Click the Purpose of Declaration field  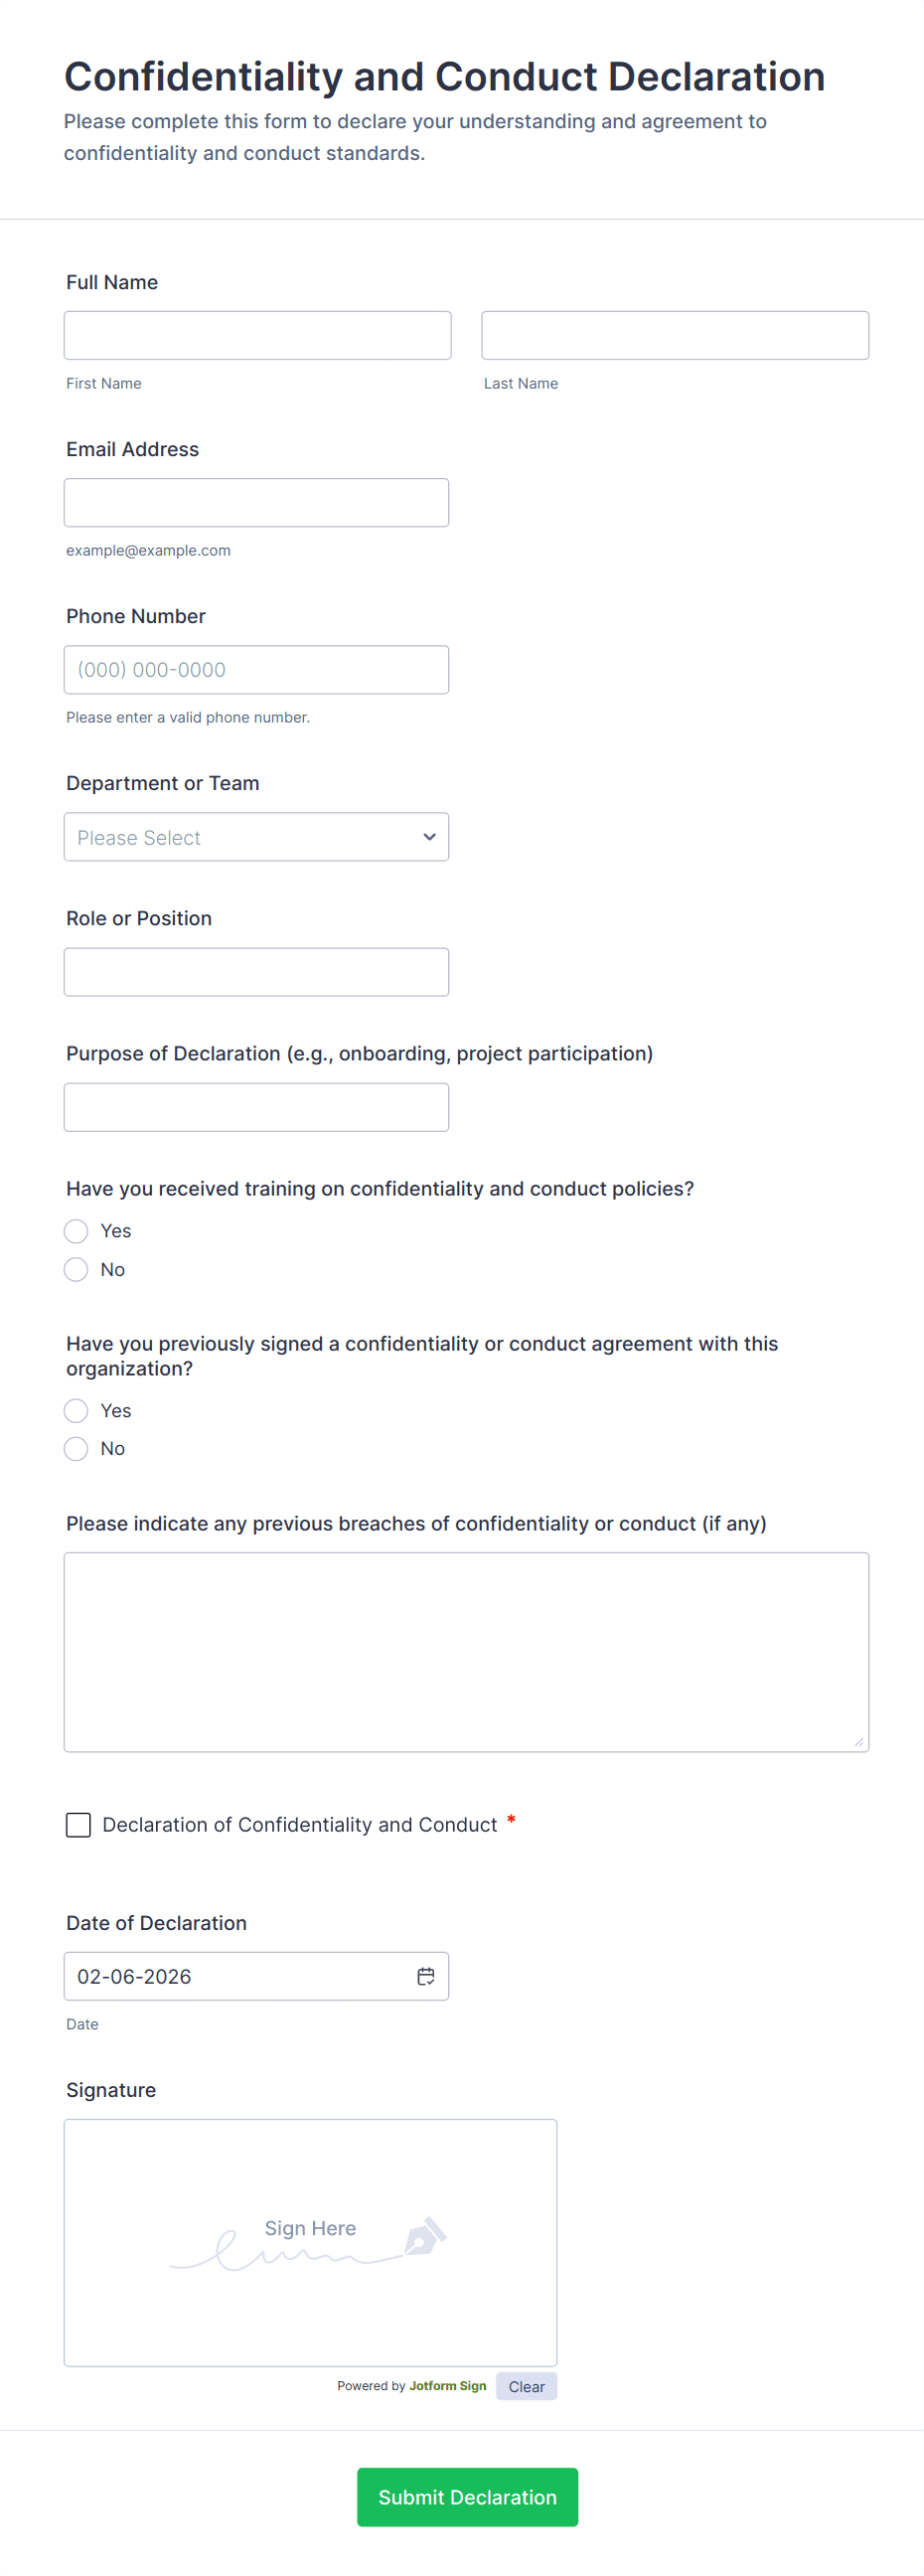pyautogui.click(x=256, y=1107)
